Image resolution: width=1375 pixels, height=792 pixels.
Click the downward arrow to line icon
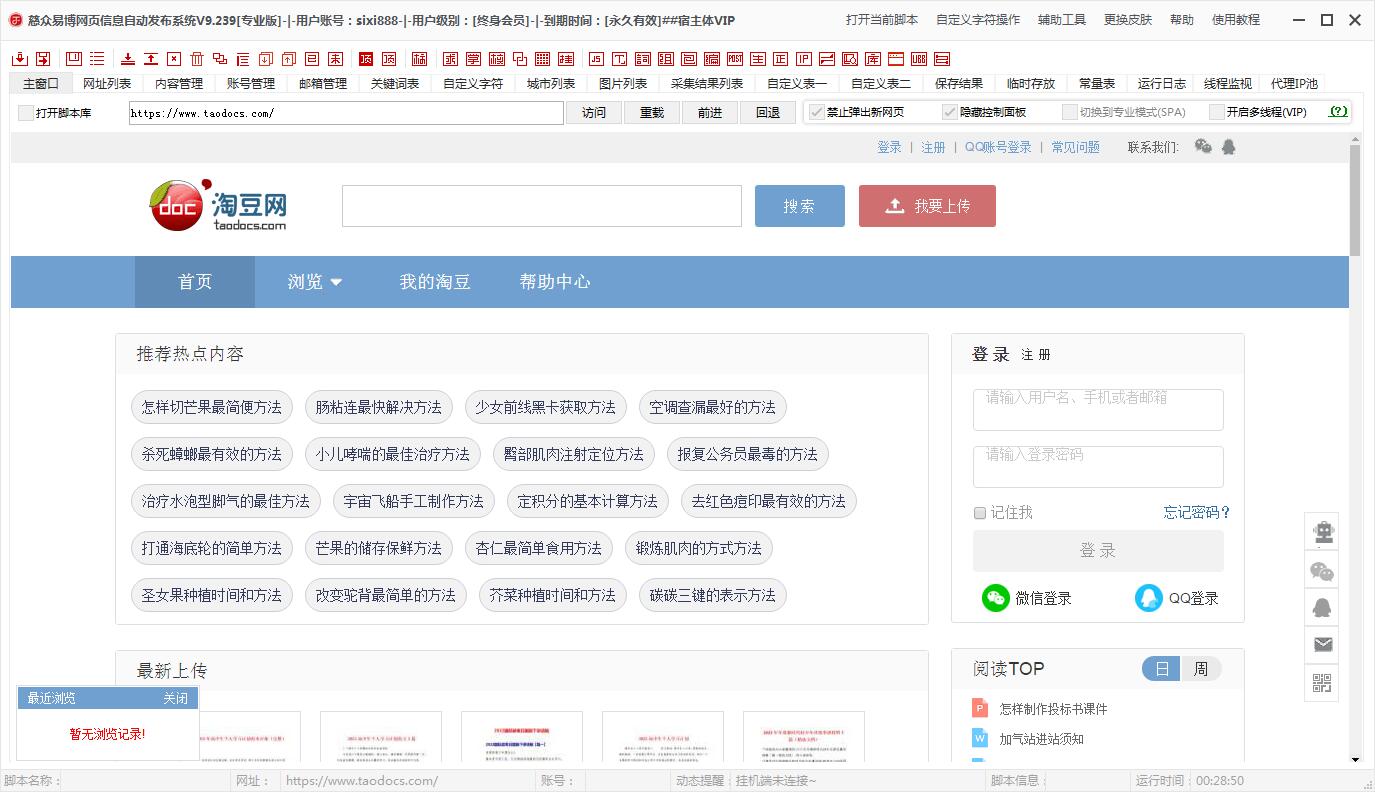pyautogui.click(x=128, y=59)
